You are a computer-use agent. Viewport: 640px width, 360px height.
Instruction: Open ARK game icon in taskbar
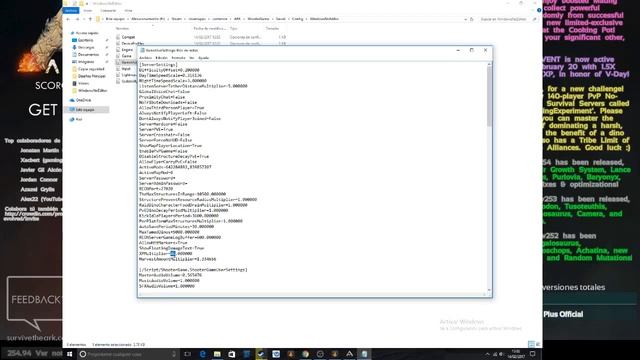click(349, 354)
